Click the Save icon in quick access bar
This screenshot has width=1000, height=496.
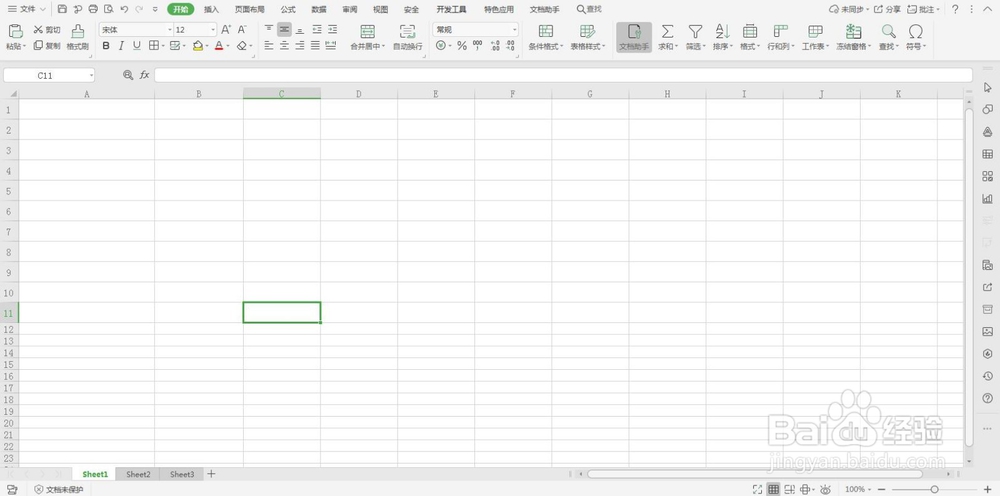(x=62, y=9)
